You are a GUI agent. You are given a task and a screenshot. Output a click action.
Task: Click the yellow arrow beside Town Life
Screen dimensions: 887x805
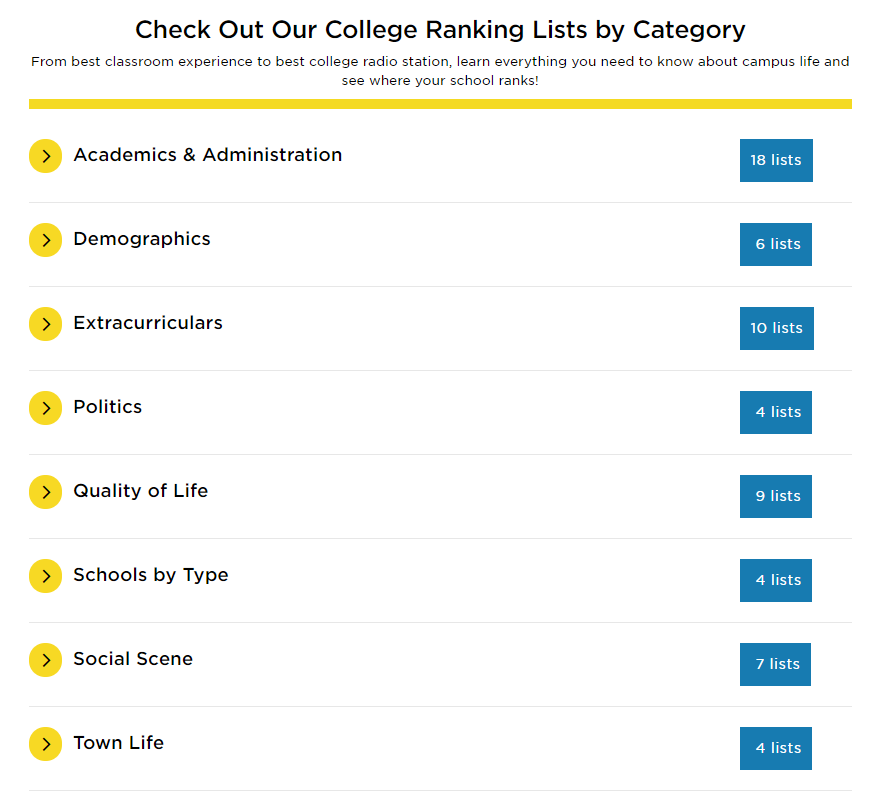point(45,744)
